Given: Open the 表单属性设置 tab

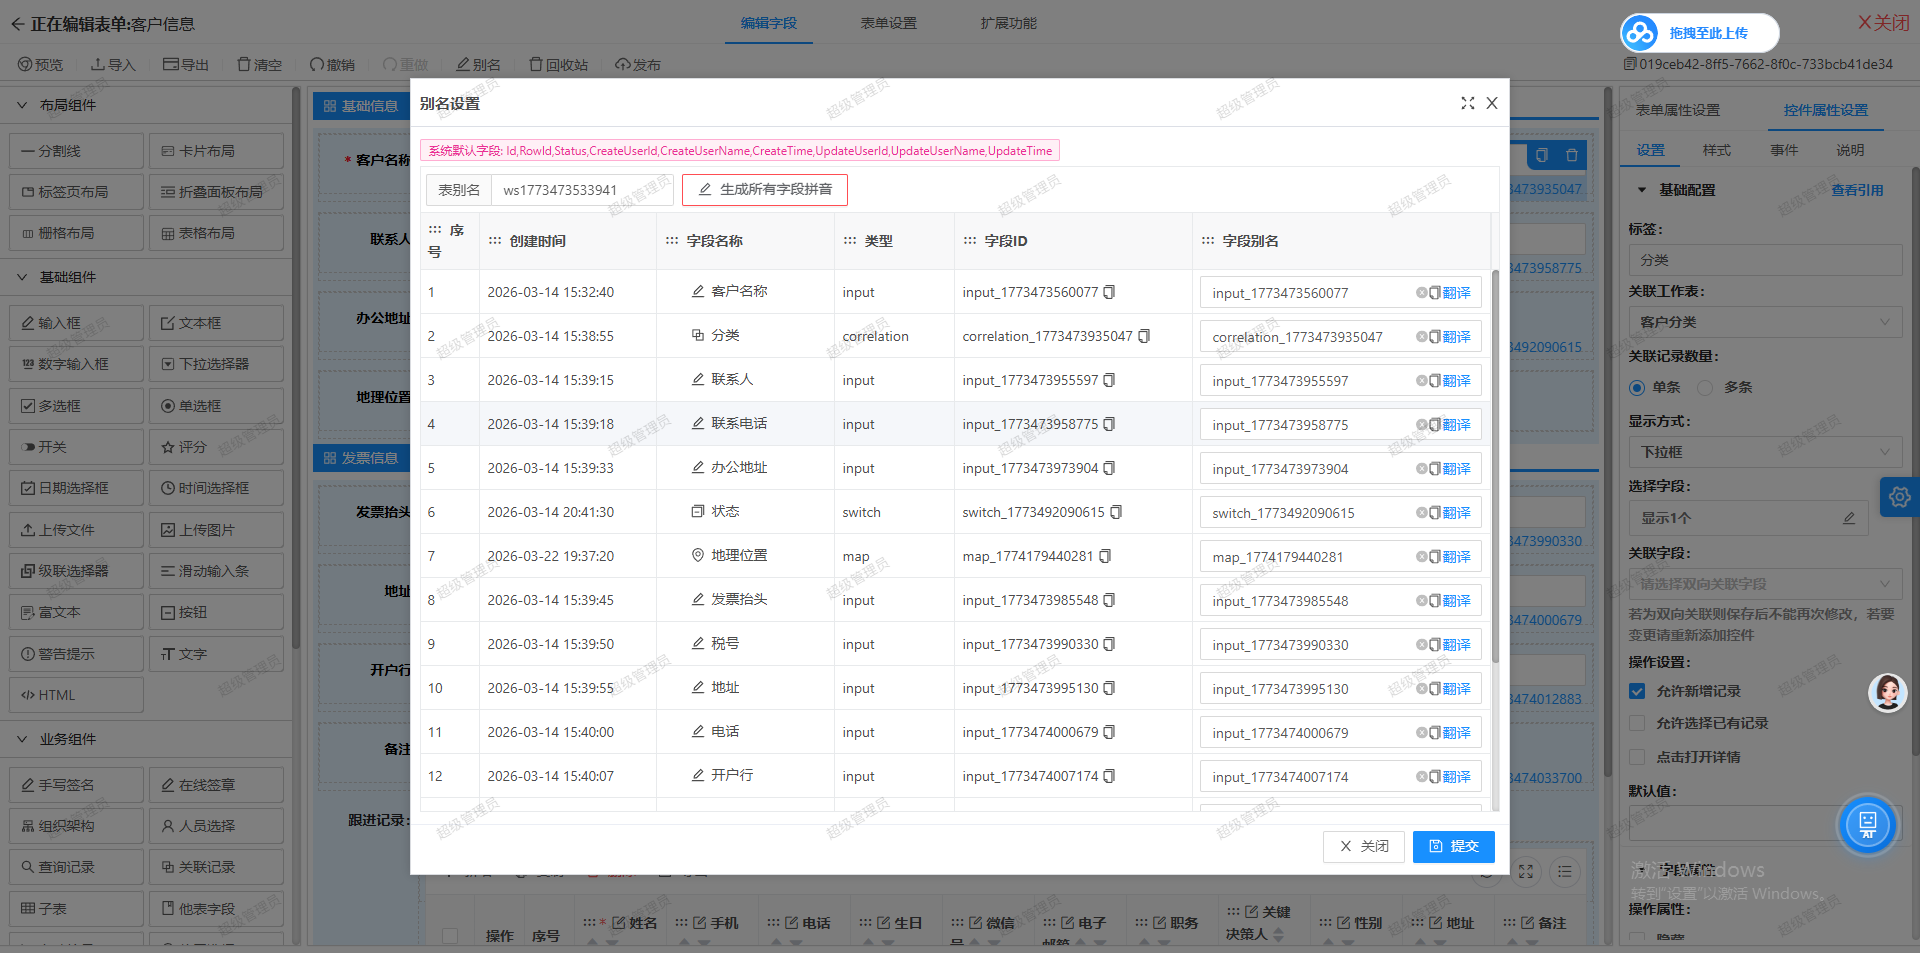Looking at the screenshot, I should pos(1677,110).
